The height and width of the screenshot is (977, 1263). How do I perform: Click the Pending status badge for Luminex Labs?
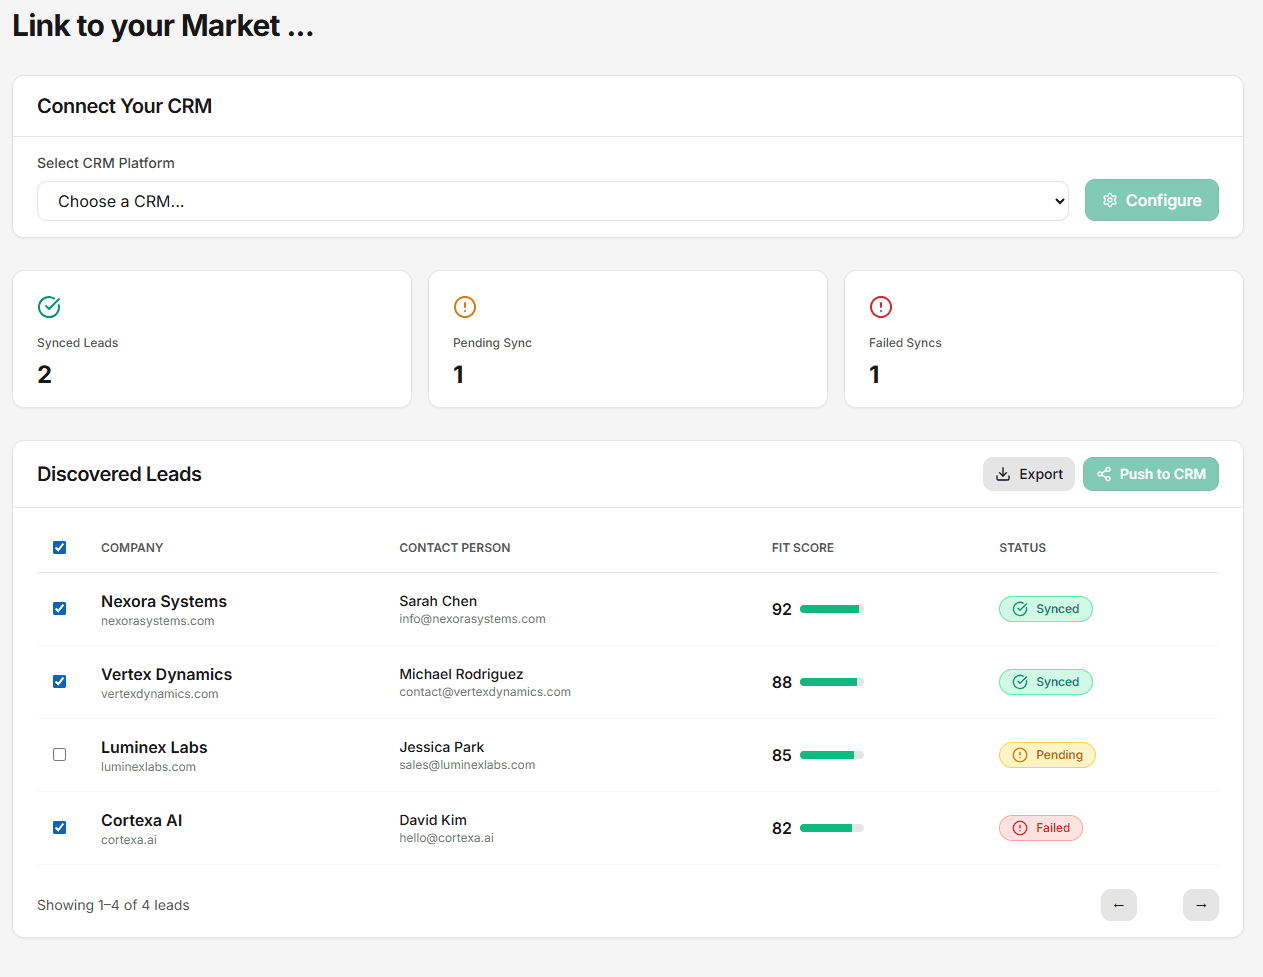(1047, 755)
